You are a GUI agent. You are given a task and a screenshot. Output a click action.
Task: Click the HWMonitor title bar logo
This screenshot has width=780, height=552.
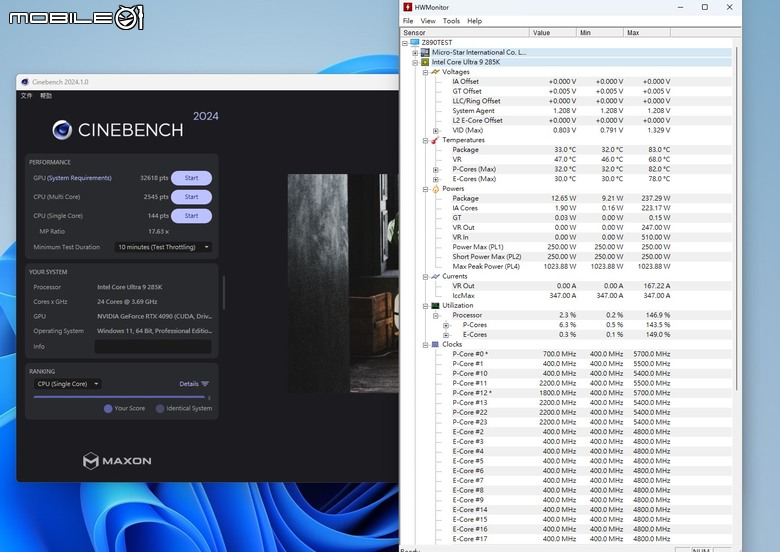tap(407, 7)
